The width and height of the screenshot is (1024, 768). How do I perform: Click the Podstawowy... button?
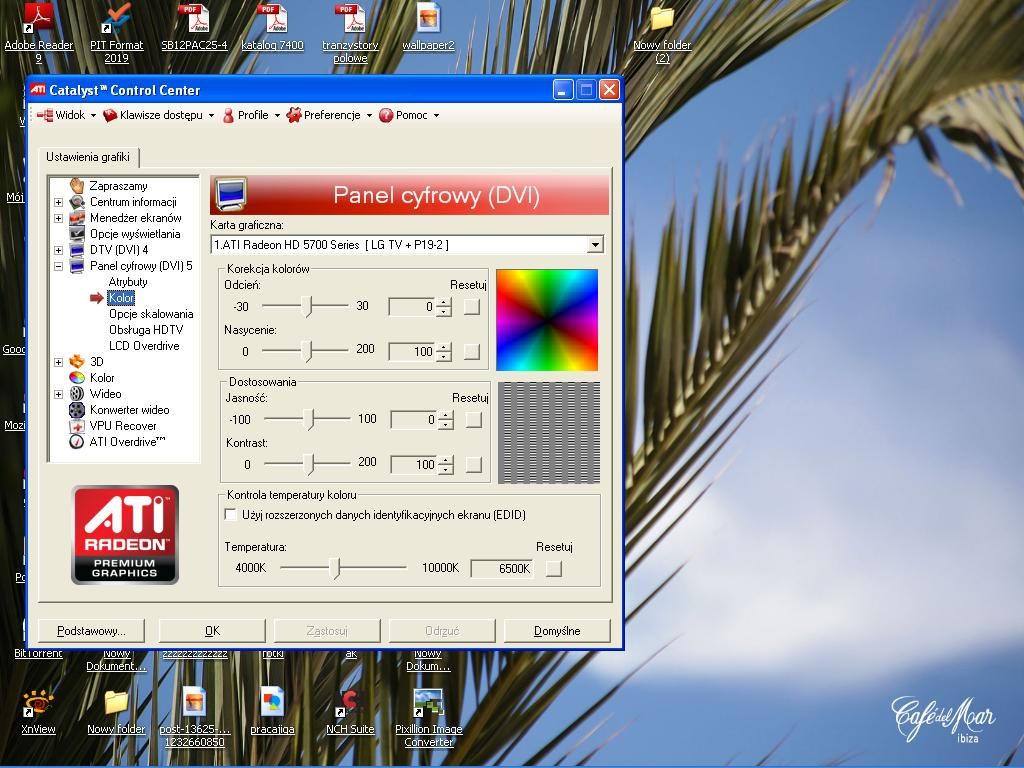point(91,631)
